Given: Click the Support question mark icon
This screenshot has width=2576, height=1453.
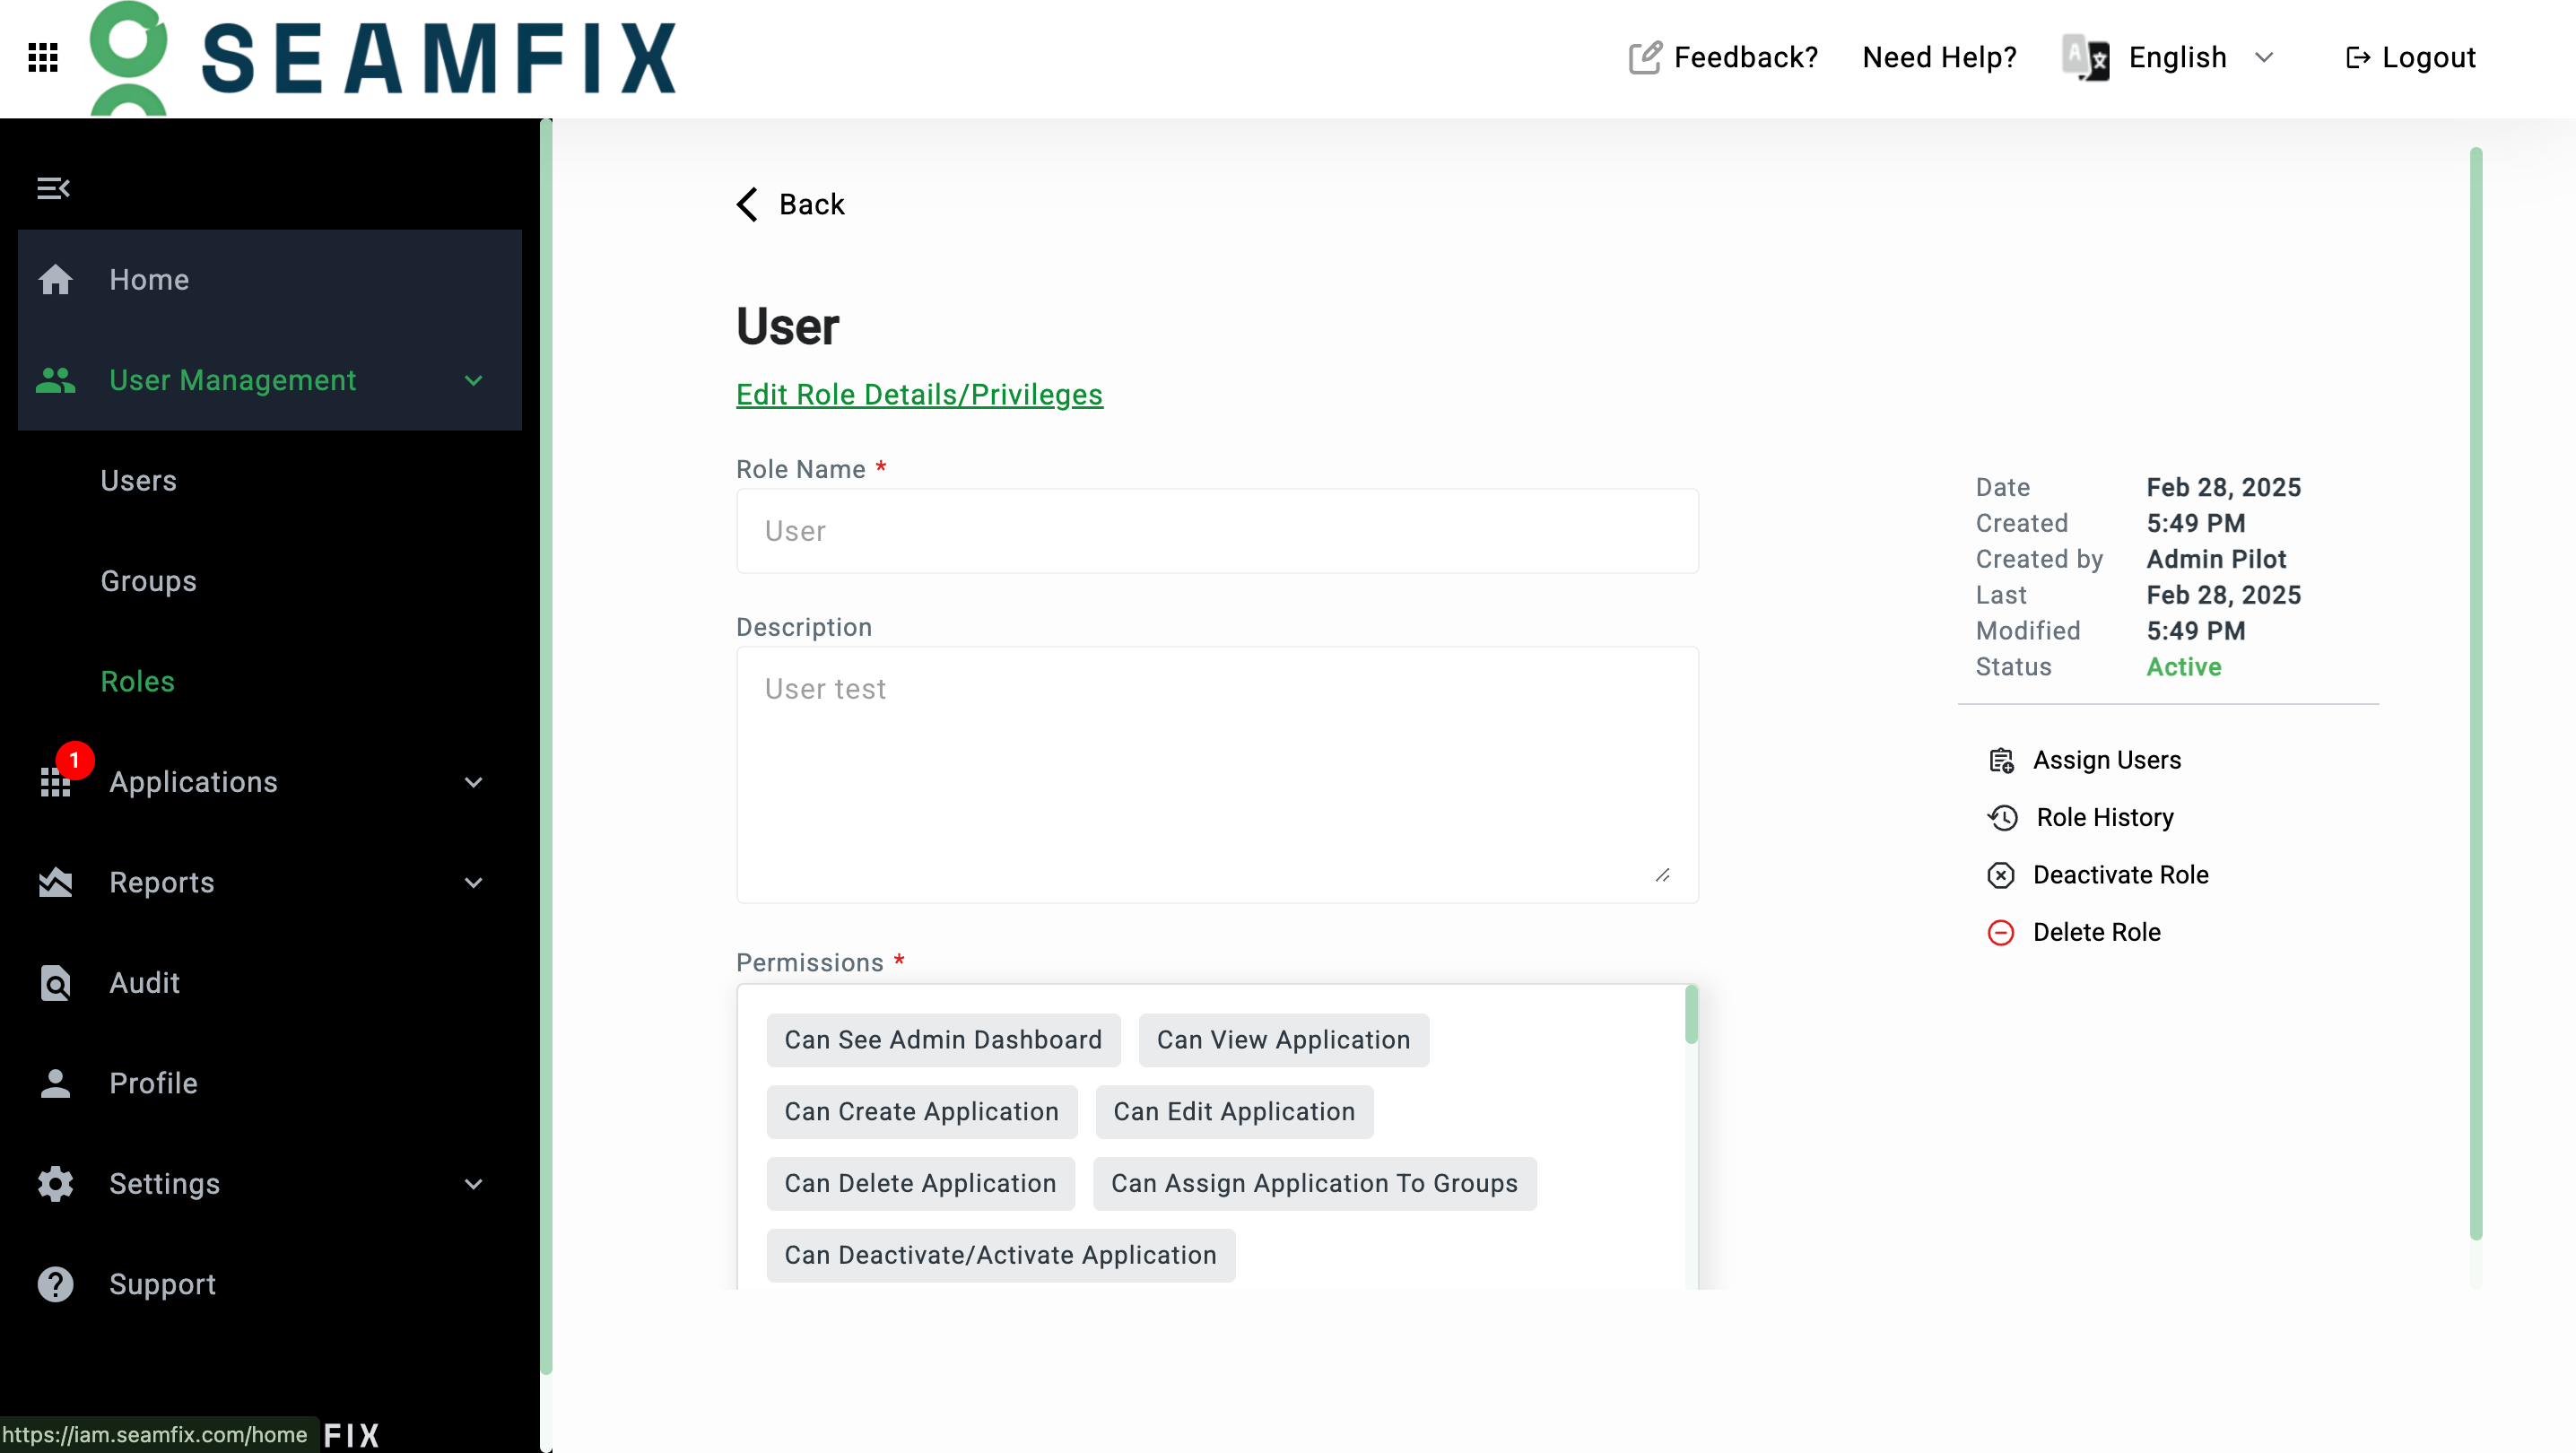Looking at the screenshot, I should point(55,1284).
